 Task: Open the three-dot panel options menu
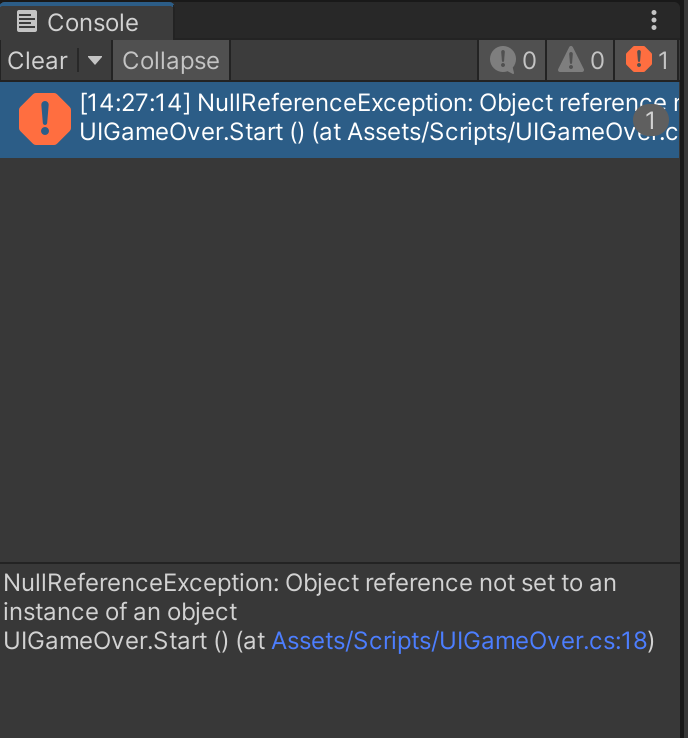point(654,21)
